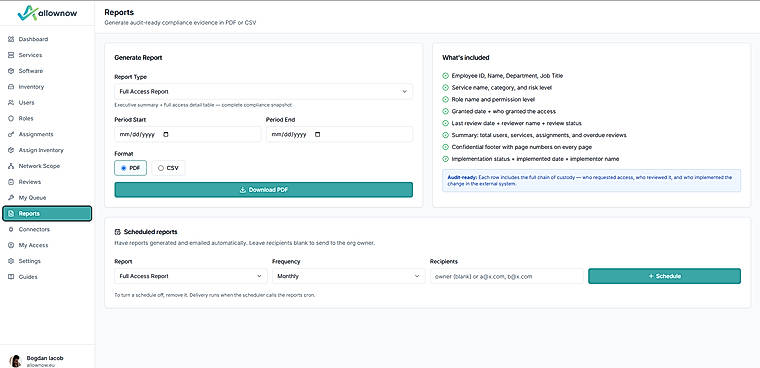Click the Dashboard sidebar icon
This screenshot has width=760, height=368.
[x=11, y=39]
